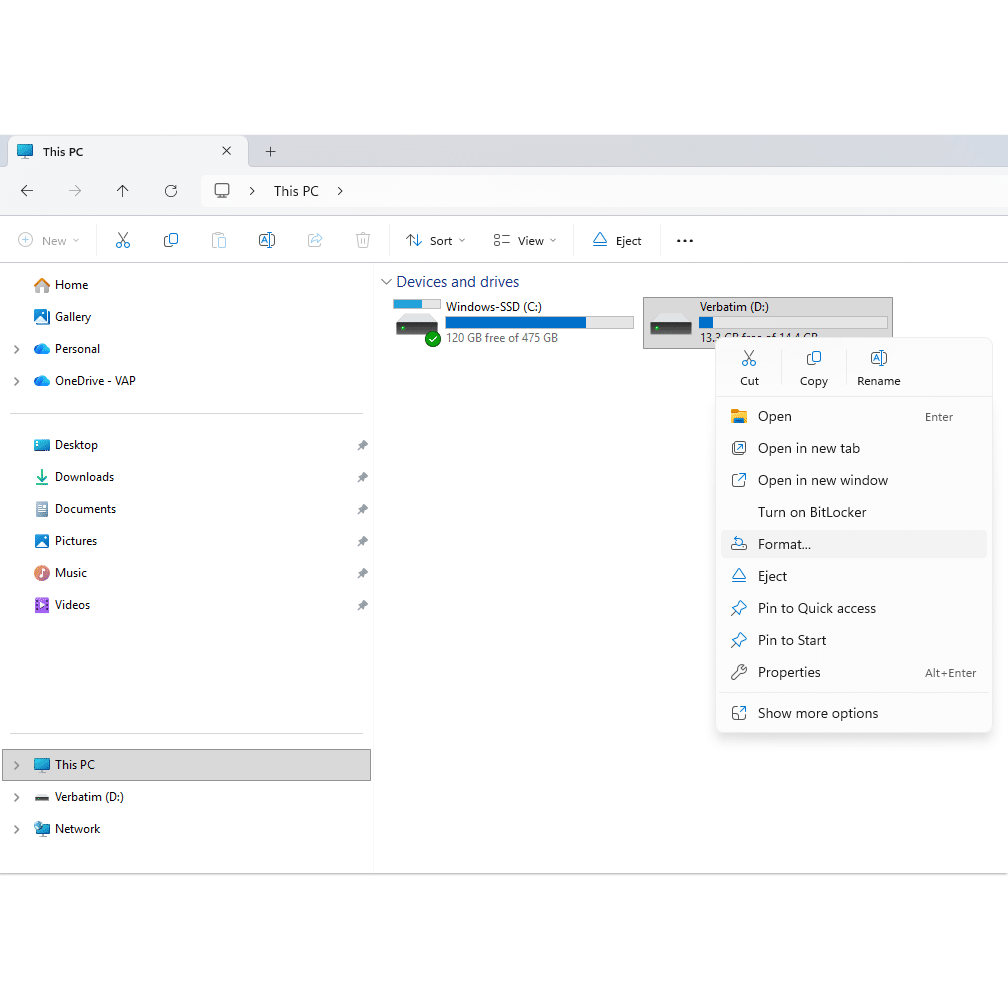Open Videos in the sidebar

[x=62, y=605]
